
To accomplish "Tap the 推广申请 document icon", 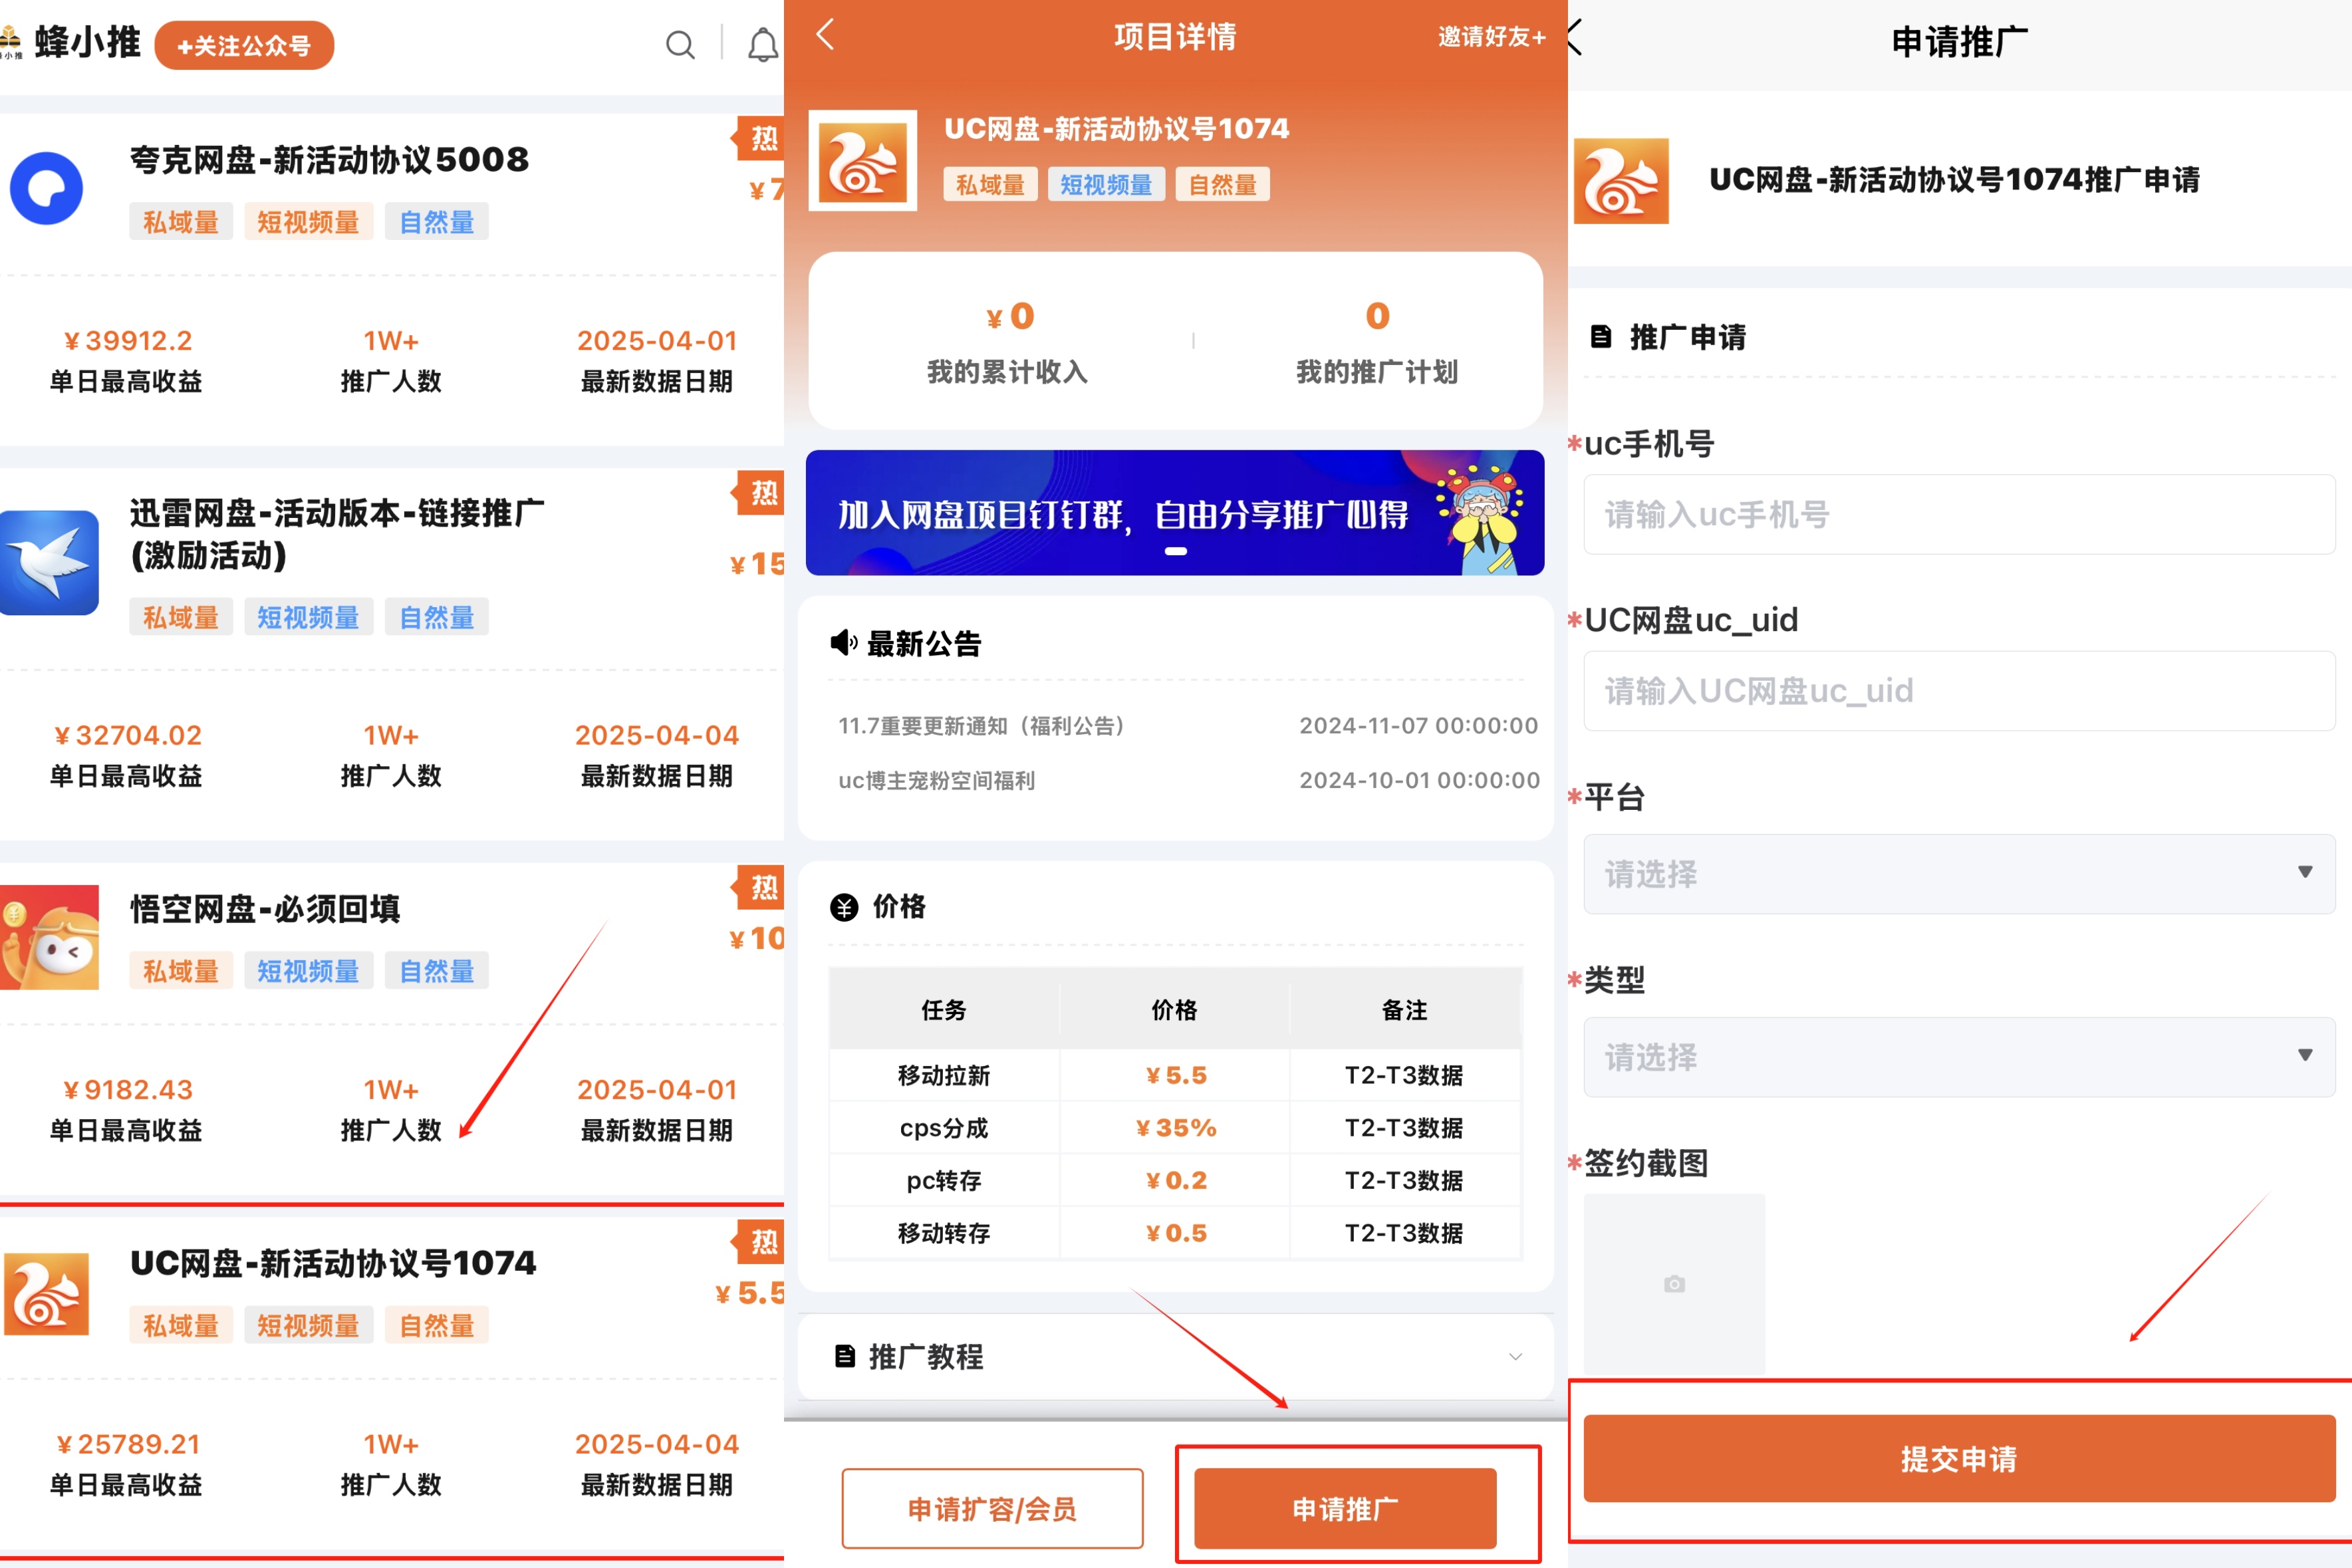I will coord(1601,337).
